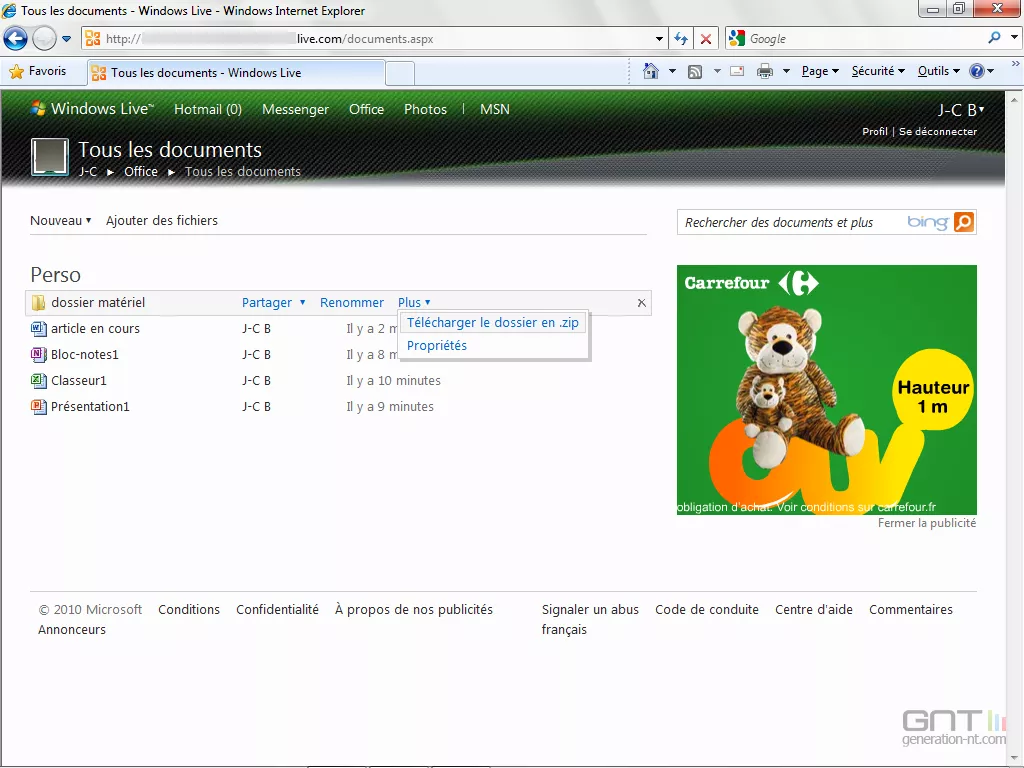Expand the address bar history dropdown

tap(659, 39)
